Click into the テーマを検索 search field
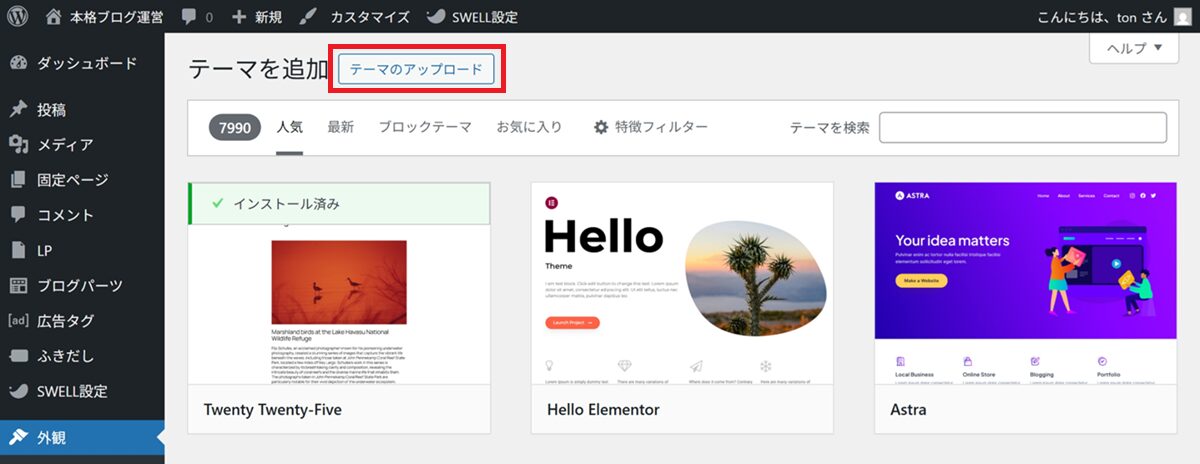This screenshot has height=464, width=1200. tap(1022, 128)
